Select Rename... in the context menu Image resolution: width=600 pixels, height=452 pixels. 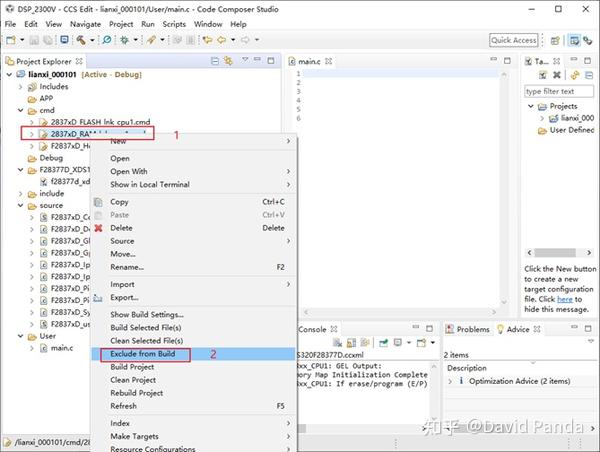(126, 267)
